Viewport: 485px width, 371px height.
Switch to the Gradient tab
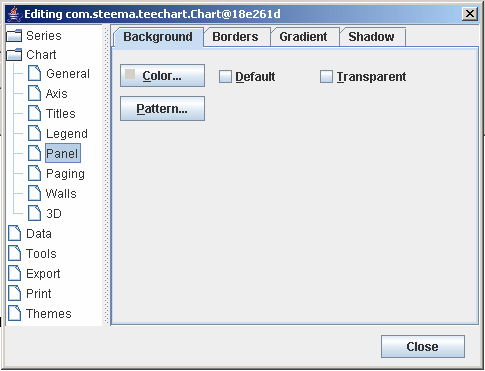pos(303,37)
